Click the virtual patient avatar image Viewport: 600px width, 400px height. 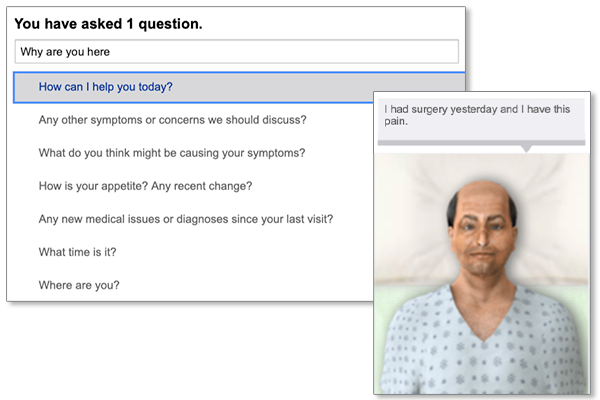tap(482, 273)
